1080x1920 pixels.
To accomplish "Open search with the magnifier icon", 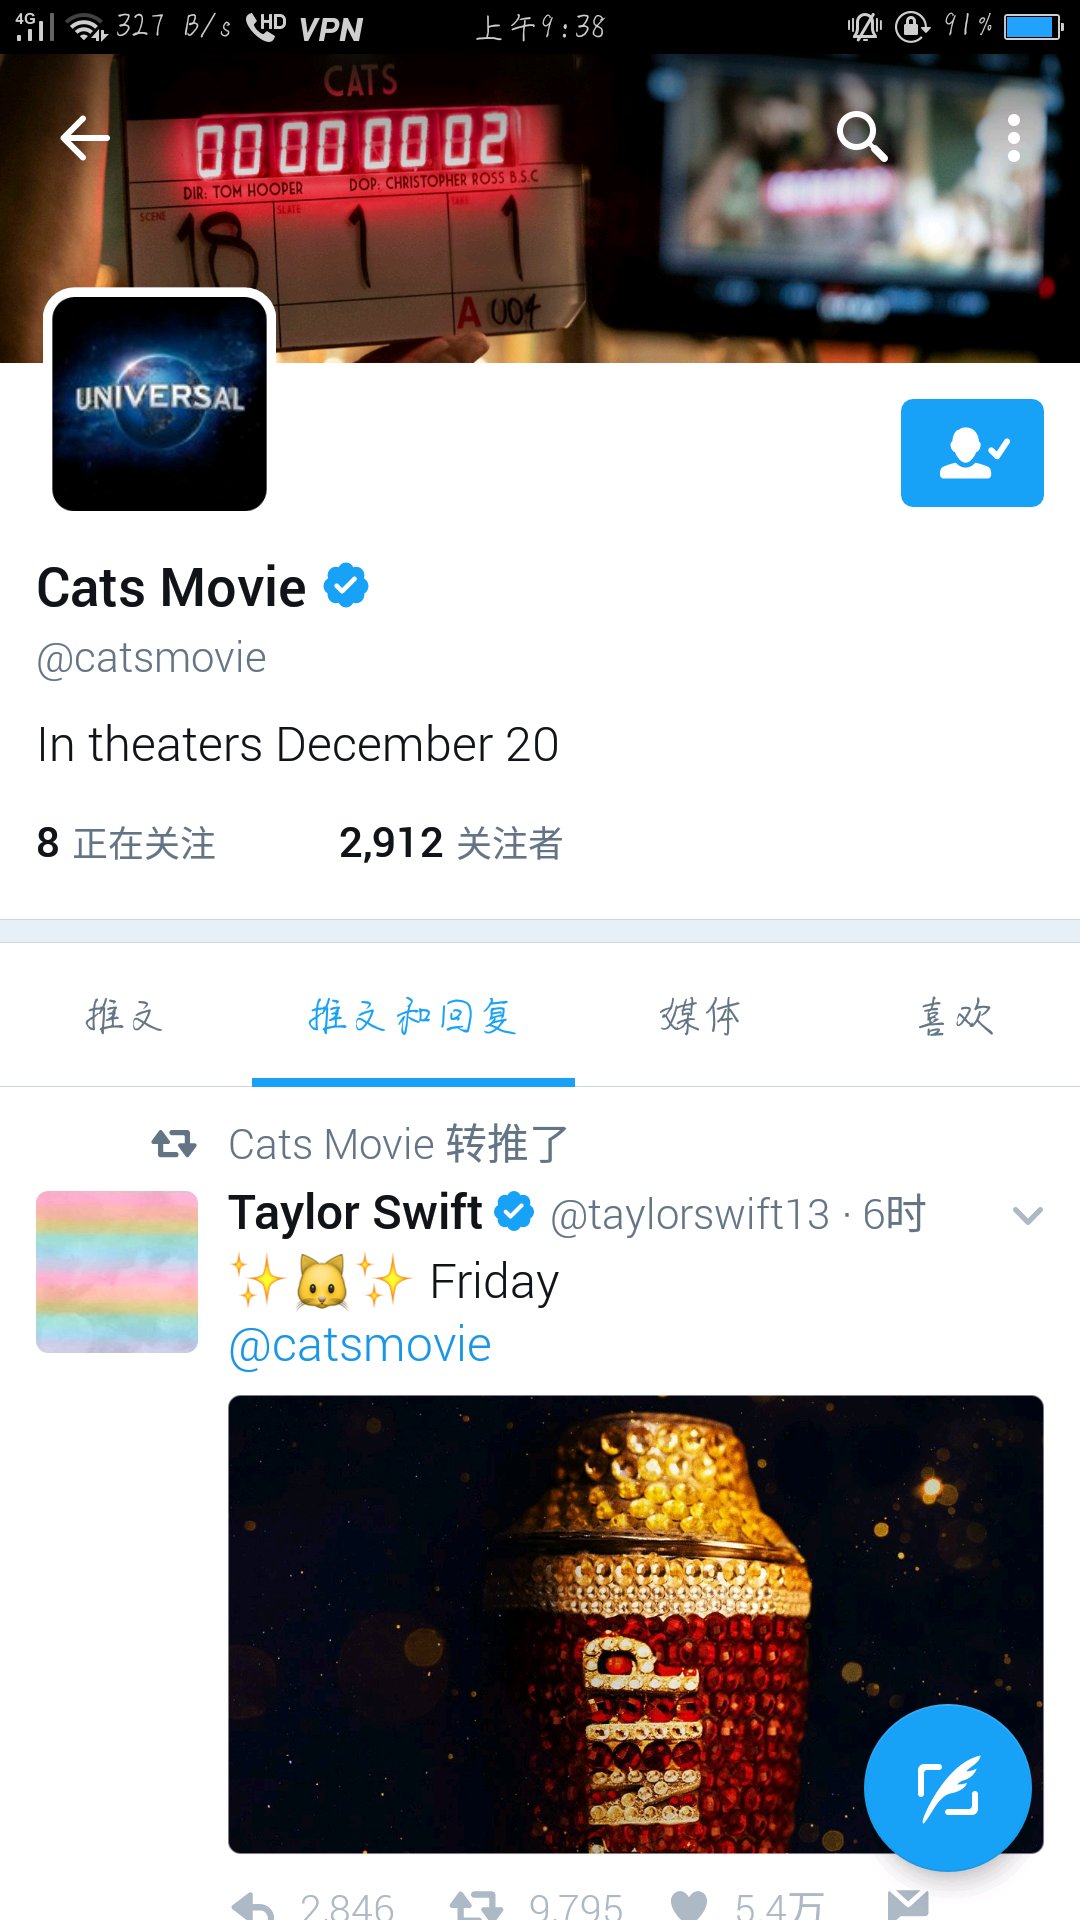I will 862,137.
